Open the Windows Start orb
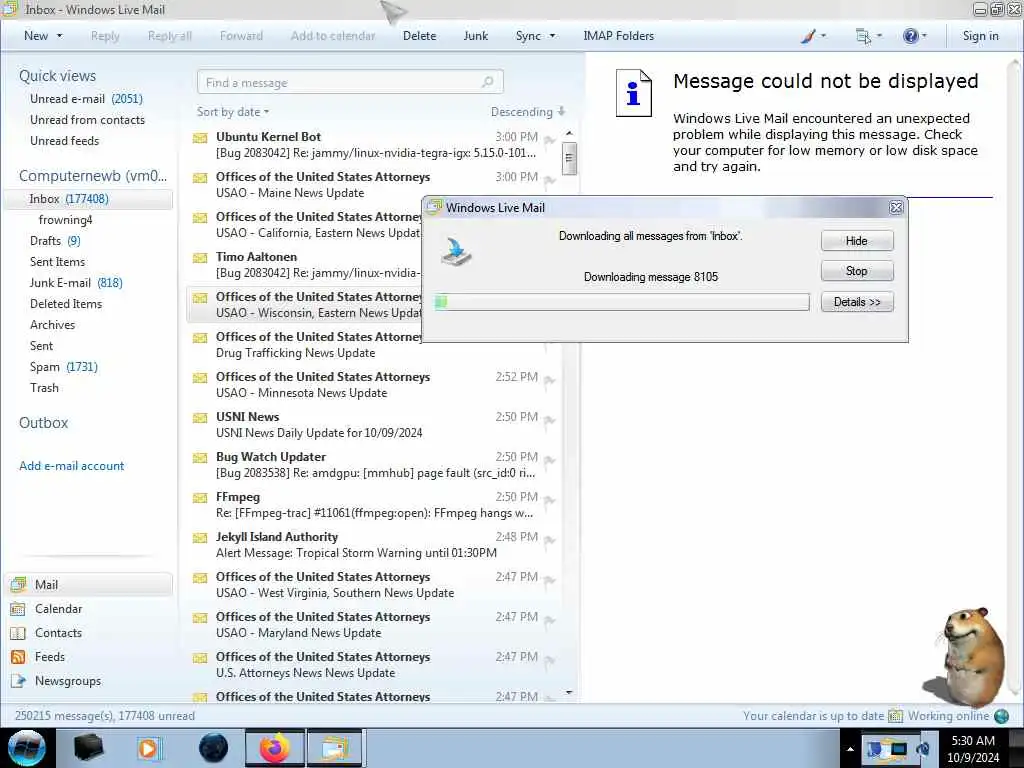 (26, 748)
